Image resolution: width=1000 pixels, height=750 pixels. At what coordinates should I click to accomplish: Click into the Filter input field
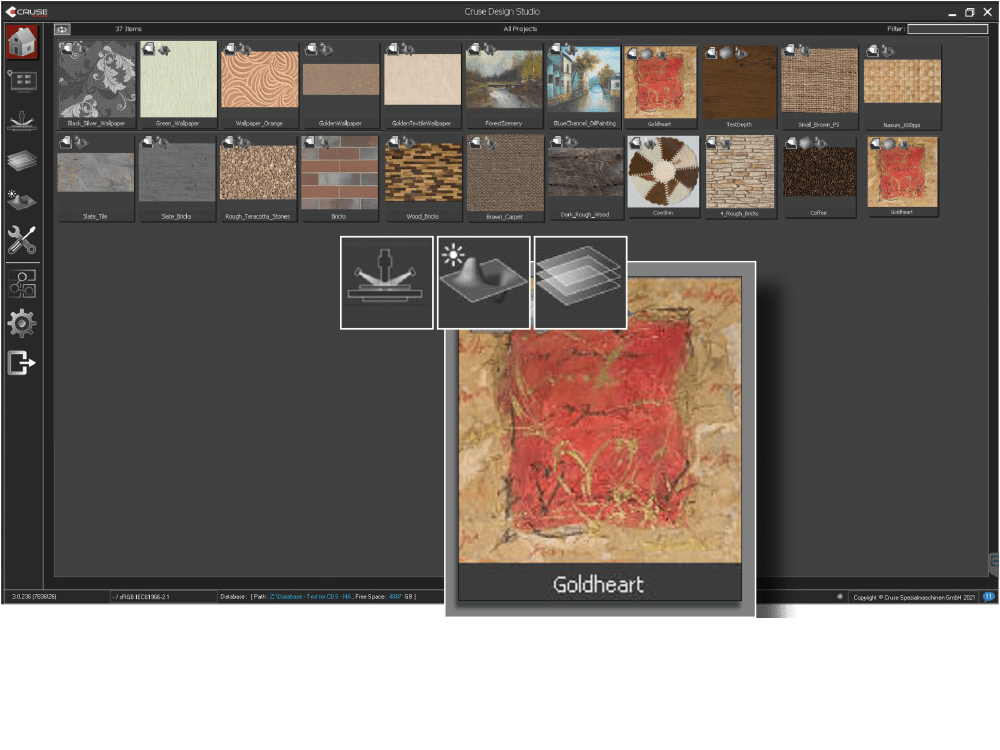948,29
